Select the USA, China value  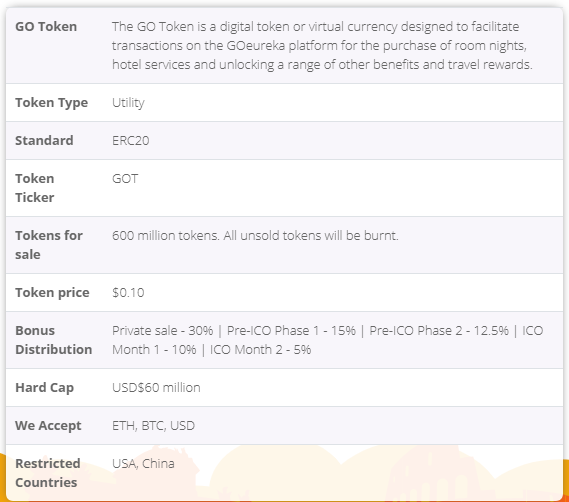pos(143,464)
